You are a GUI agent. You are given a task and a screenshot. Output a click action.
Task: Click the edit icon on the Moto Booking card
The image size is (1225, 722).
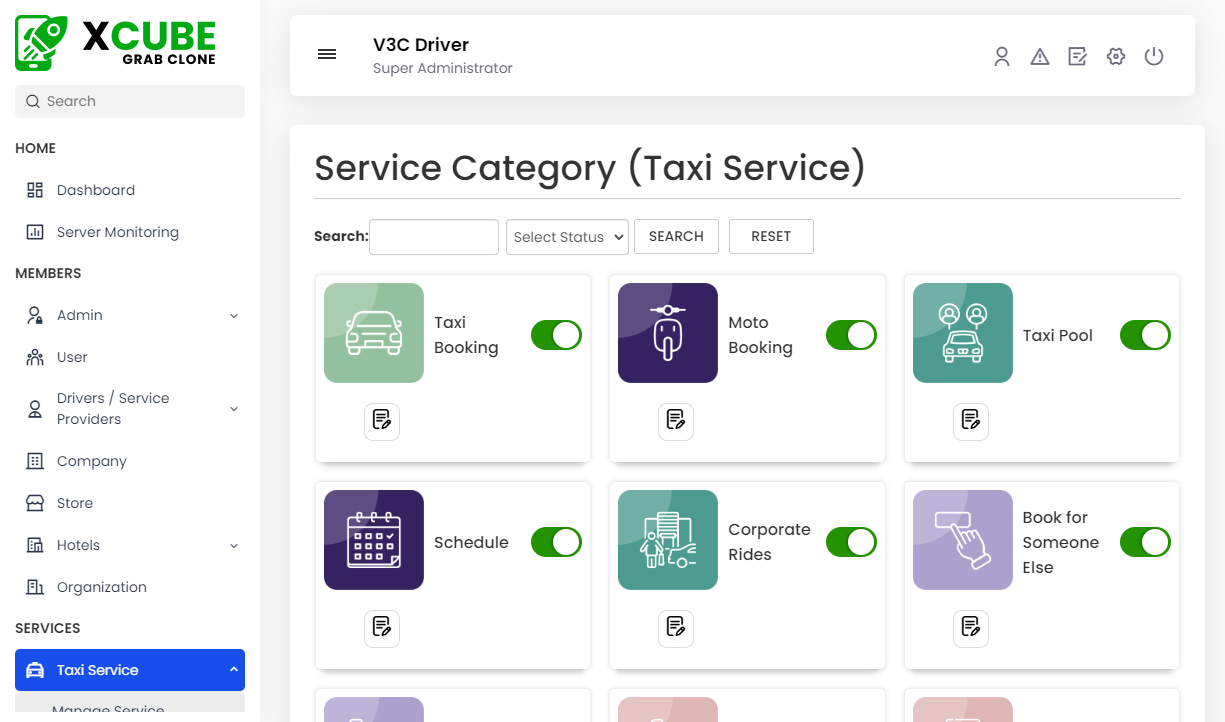[676, 421]
